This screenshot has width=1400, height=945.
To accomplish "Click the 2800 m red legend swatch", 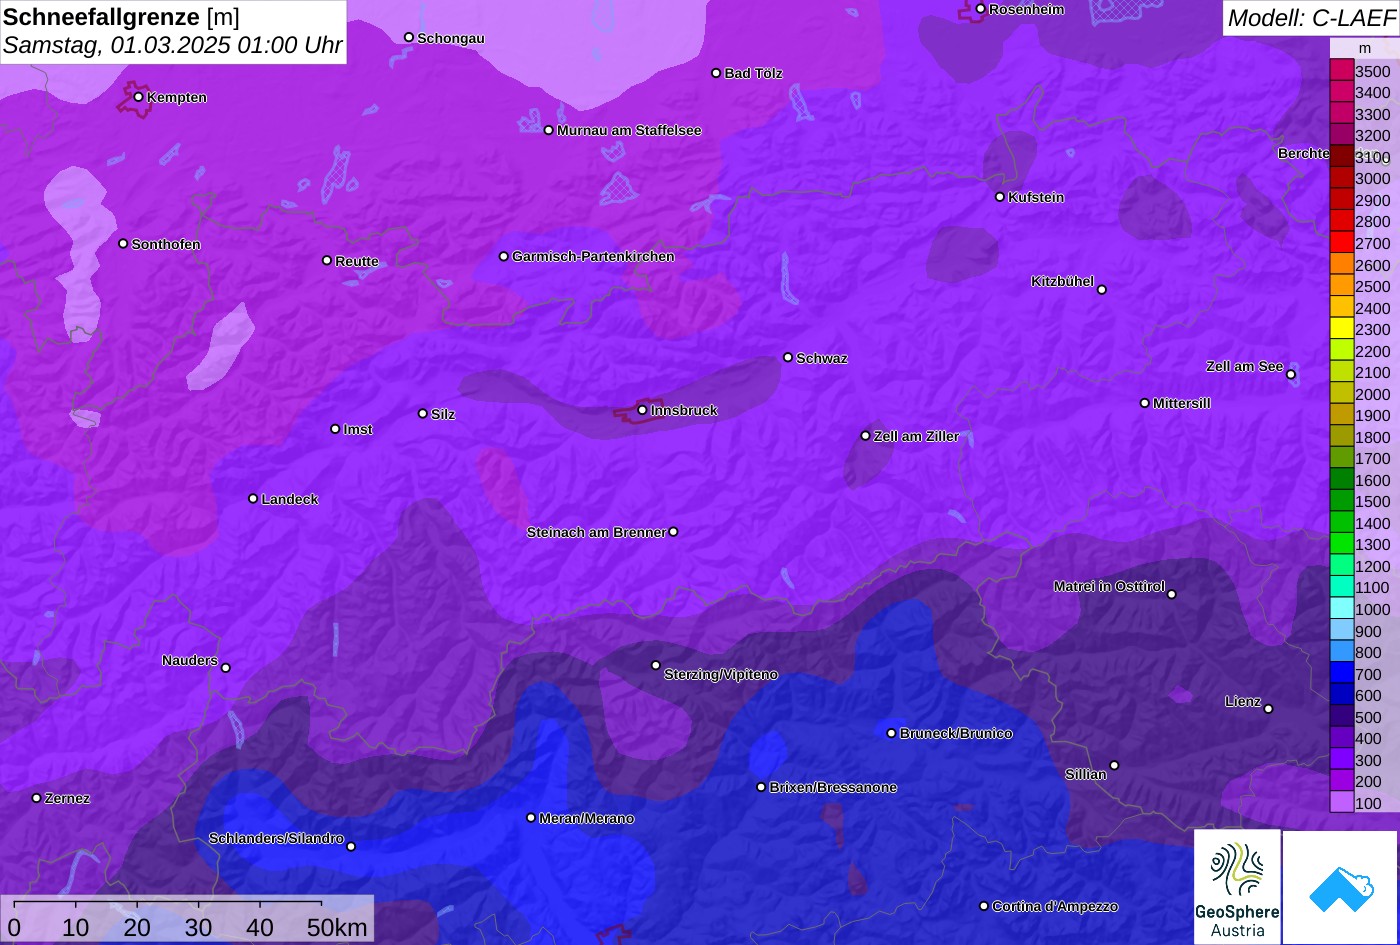I will click(1341, 221).
